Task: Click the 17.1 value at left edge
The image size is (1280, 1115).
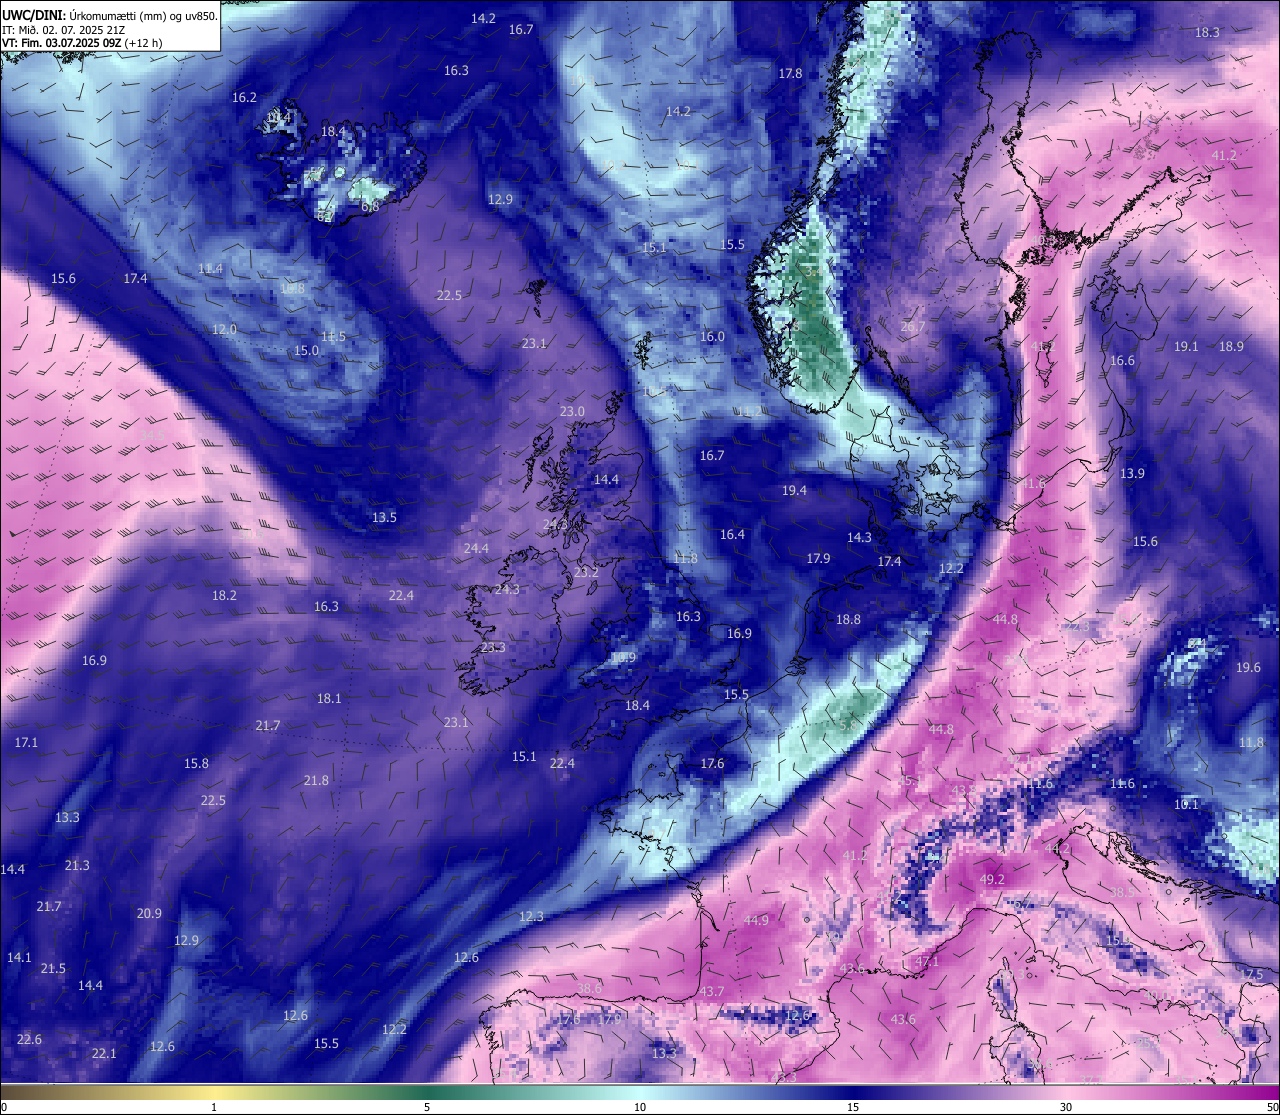Action: (26, 743)
